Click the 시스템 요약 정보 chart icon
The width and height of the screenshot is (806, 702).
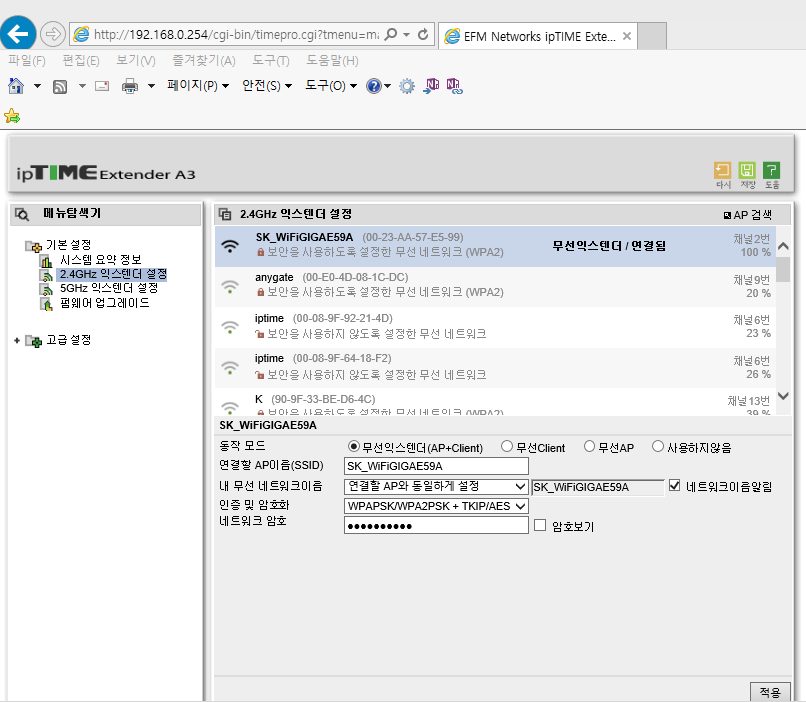tap(47, 261)
